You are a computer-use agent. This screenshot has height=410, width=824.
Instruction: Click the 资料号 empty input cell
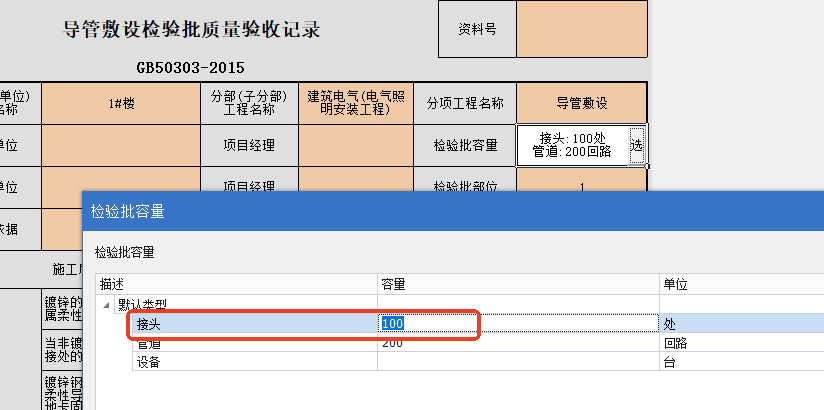pyautogui.click(x=582, y=29)
